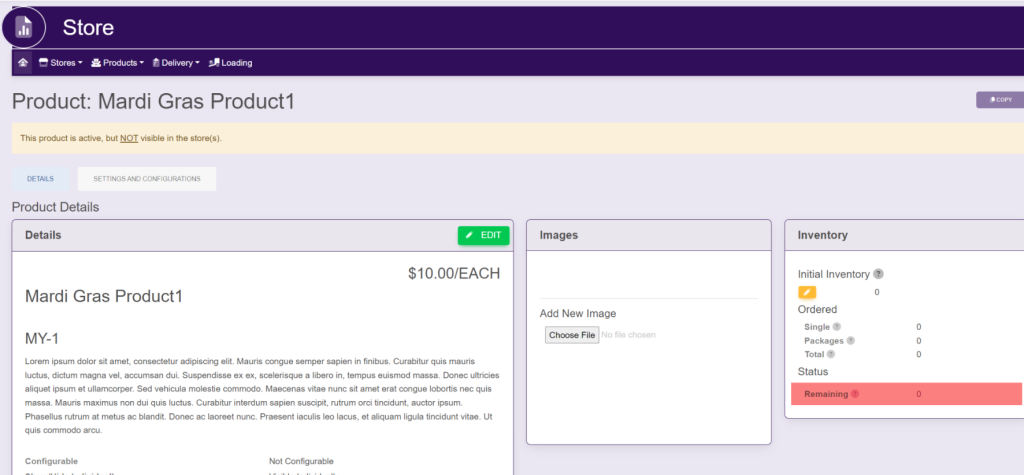Open help icon beside Initial Inventory
Image resolution: width=1024 pixels, height=475 pixels.
click(x=878, y=274)
